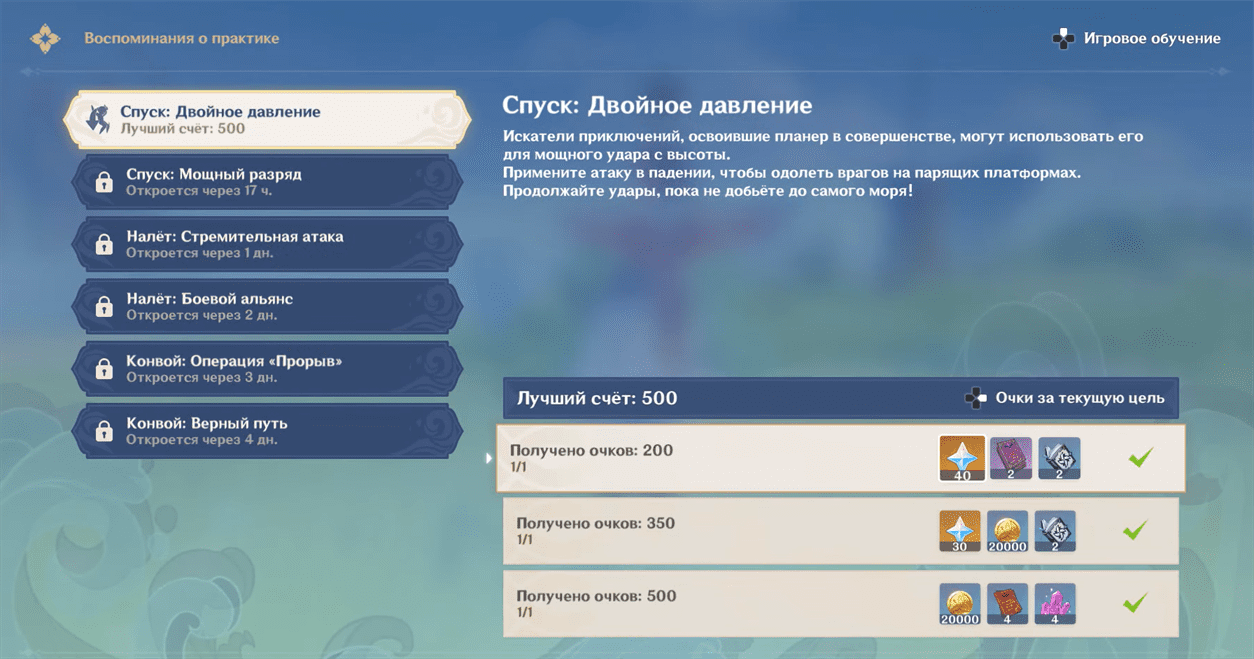Click green checkmark on 350 points row

pos(1134,530)
